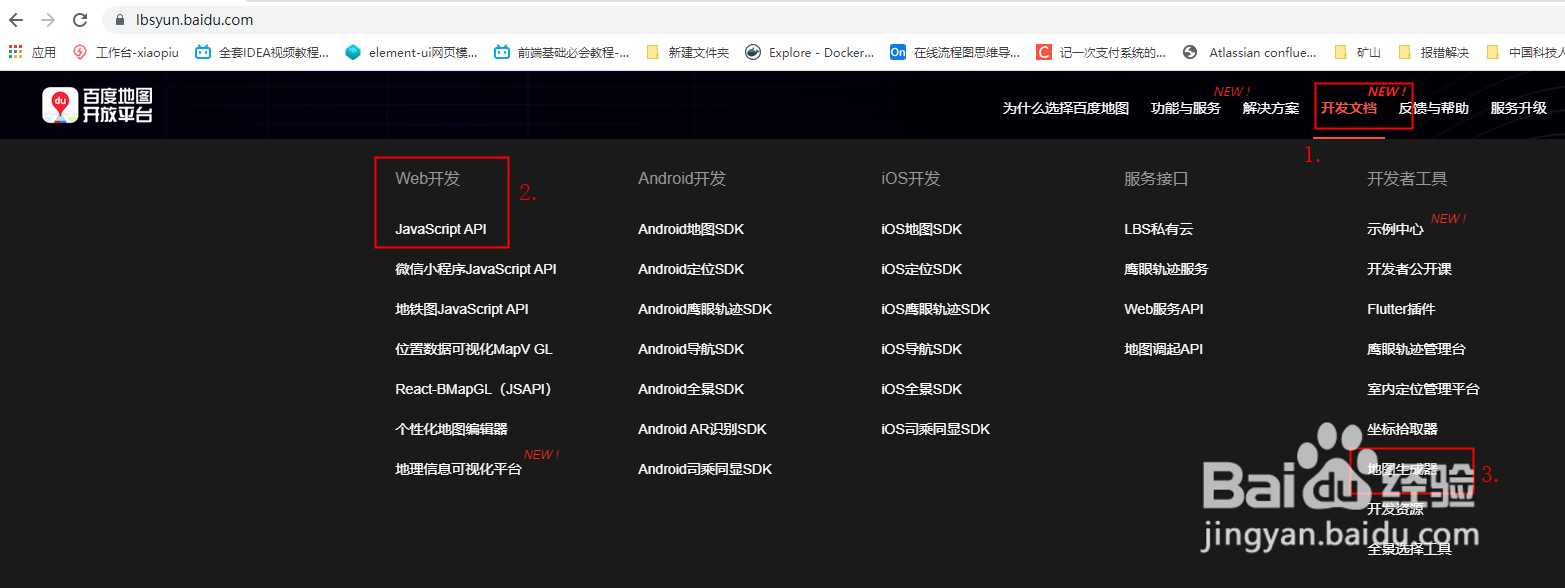Open 开发者公开课 link
The height and width of the screenshot is (588, 1565).
(x=1409, y=269)
